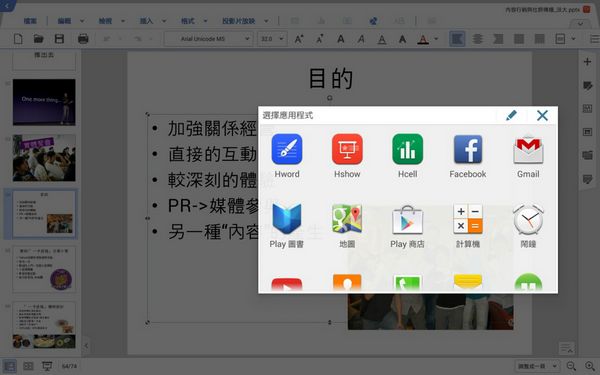Open the zoom fit dropdown
Screen dimensions: 600x375
(537, 366)
